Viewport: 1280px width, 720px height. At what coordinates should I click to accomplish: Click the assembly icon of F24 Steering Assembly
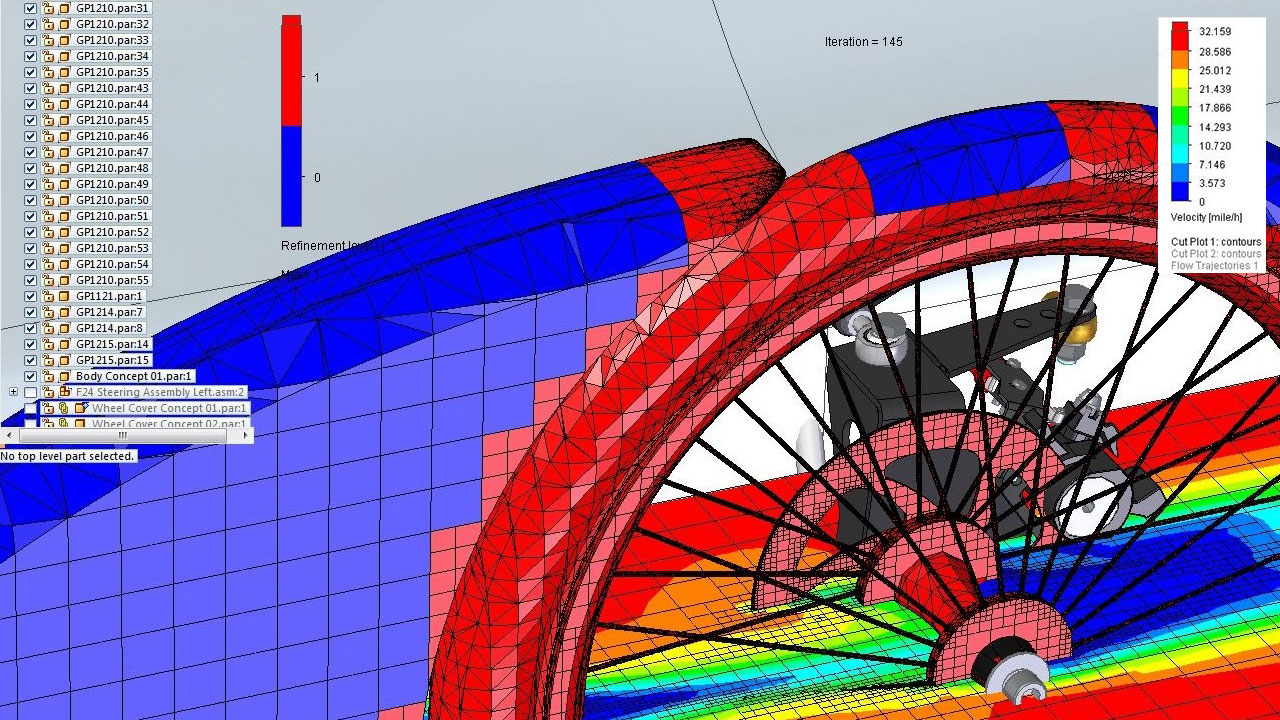click(x=65, y=392)
